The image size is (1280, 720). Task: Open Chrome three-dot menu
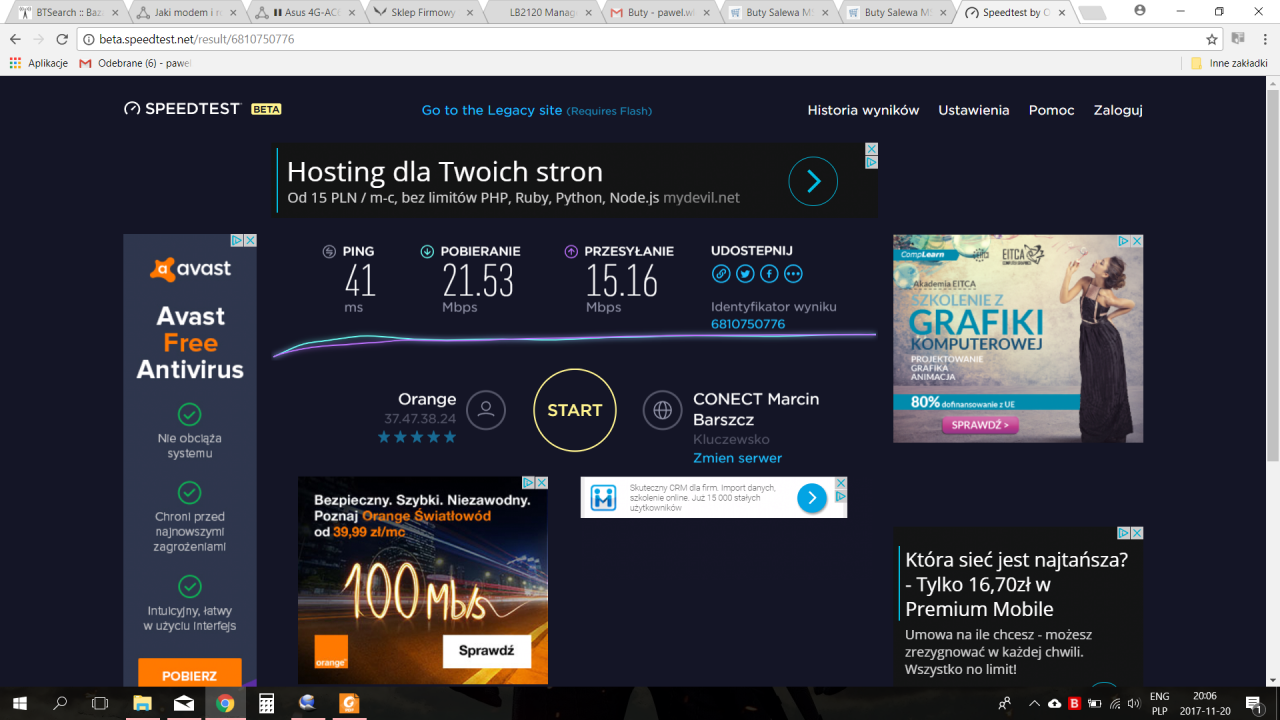pyautogui.click(x=1265, y=39)
